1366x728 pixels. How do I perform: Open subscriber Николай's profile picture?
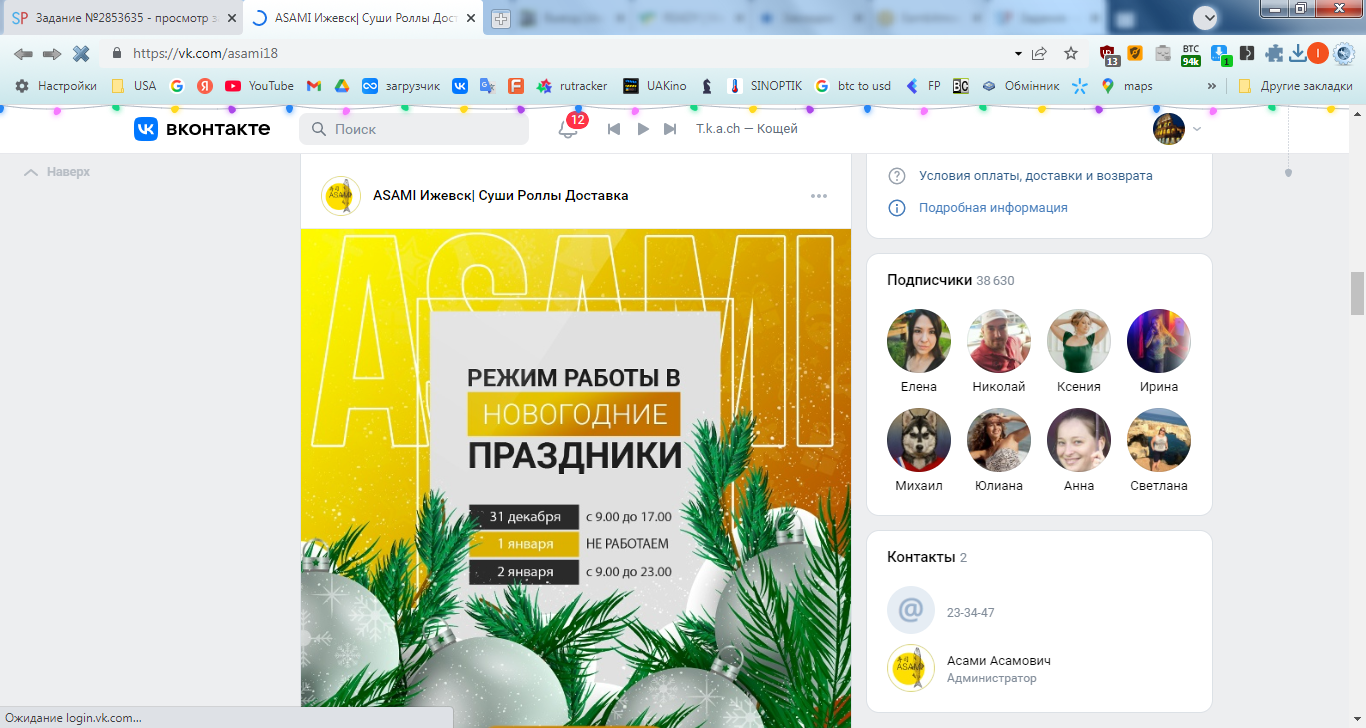999,341
